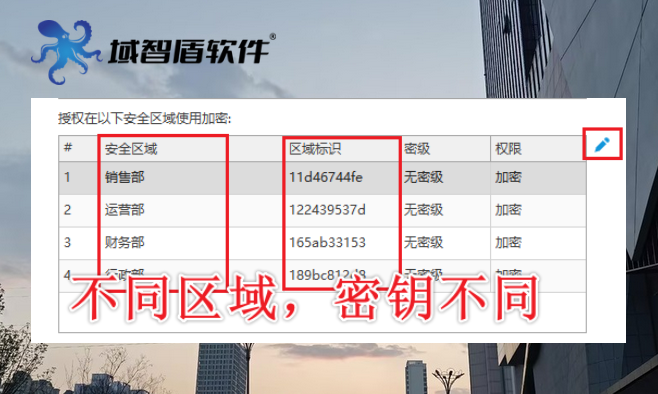Click the # column header
The image size is (658, 394).
[68, 148]
